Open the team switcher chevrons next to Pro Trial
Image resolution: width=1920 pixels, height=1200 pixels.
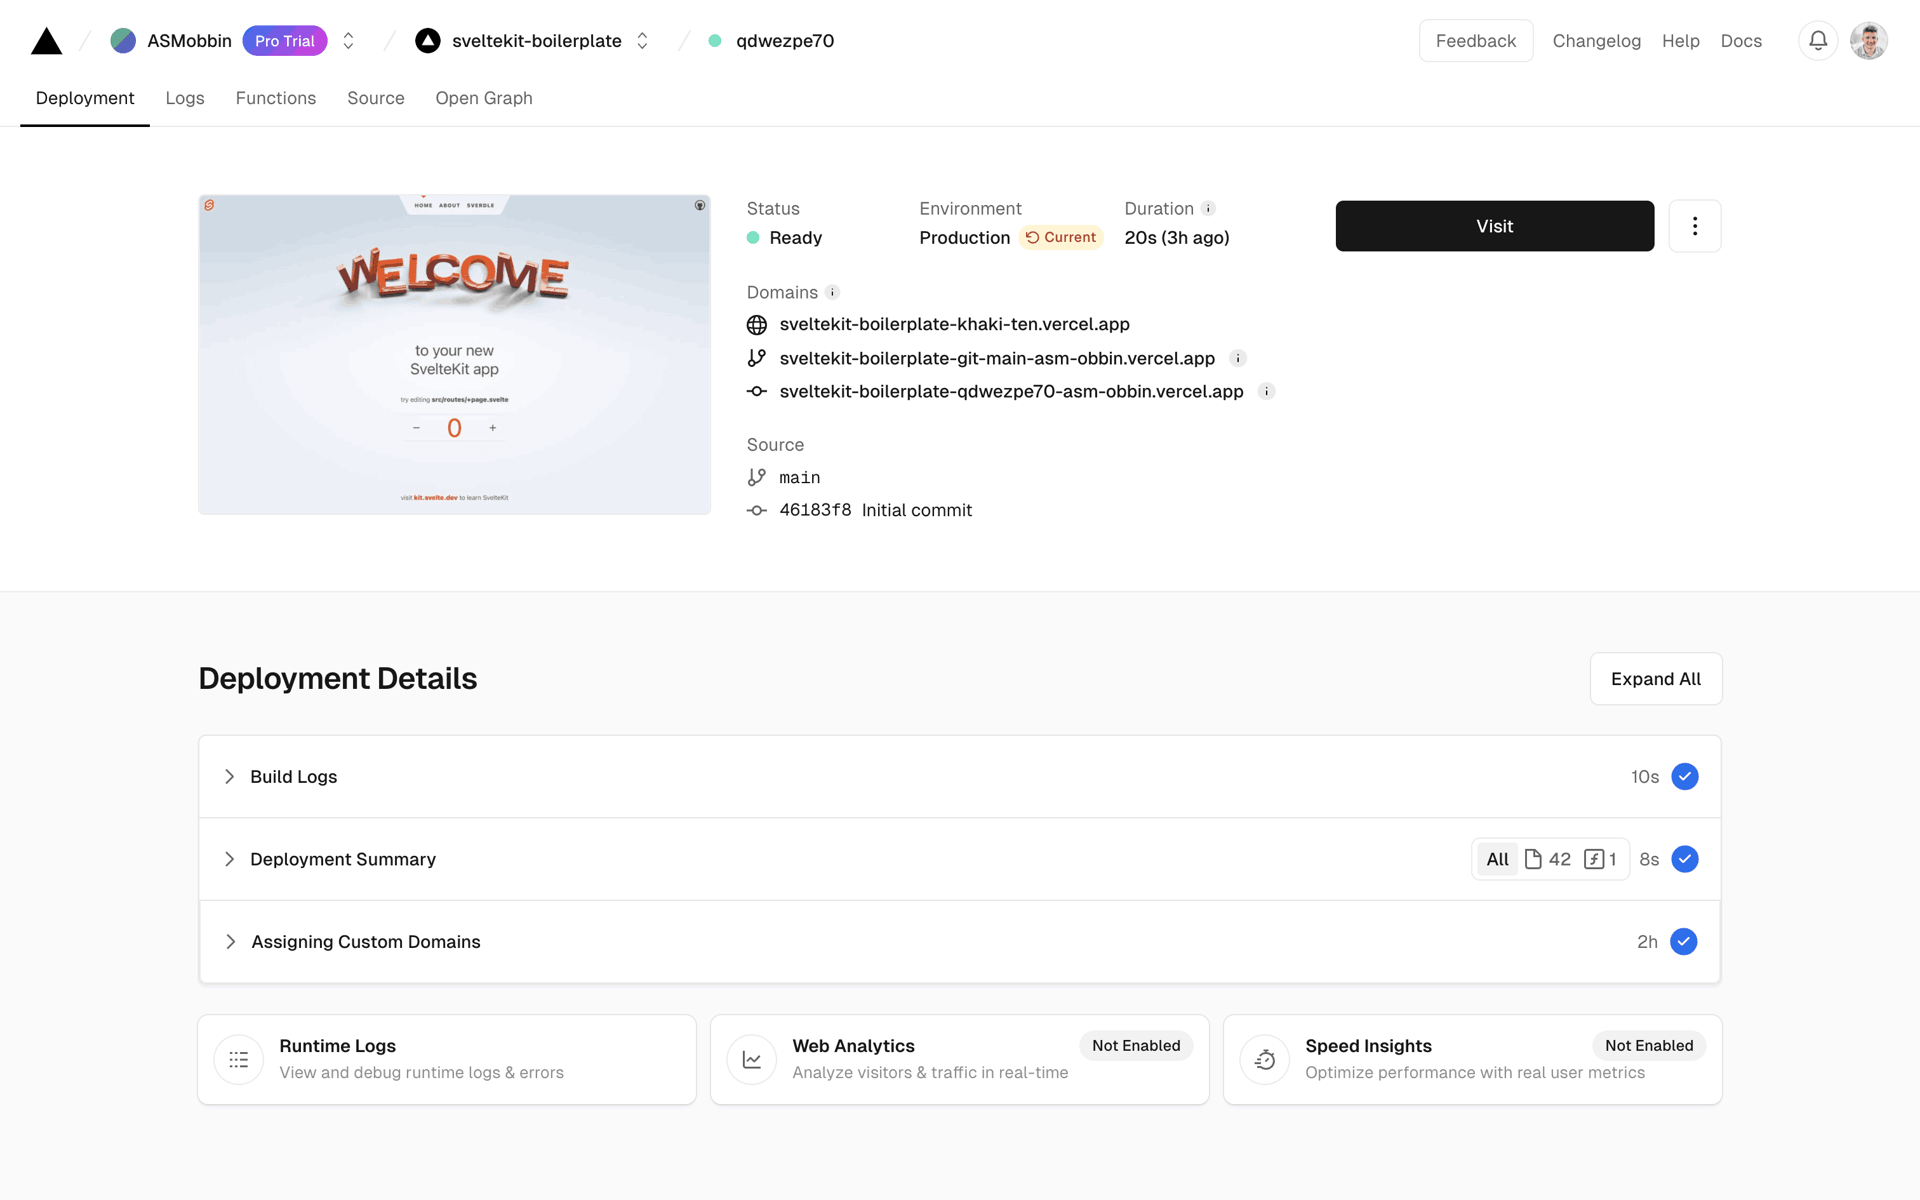pos(348,41)
